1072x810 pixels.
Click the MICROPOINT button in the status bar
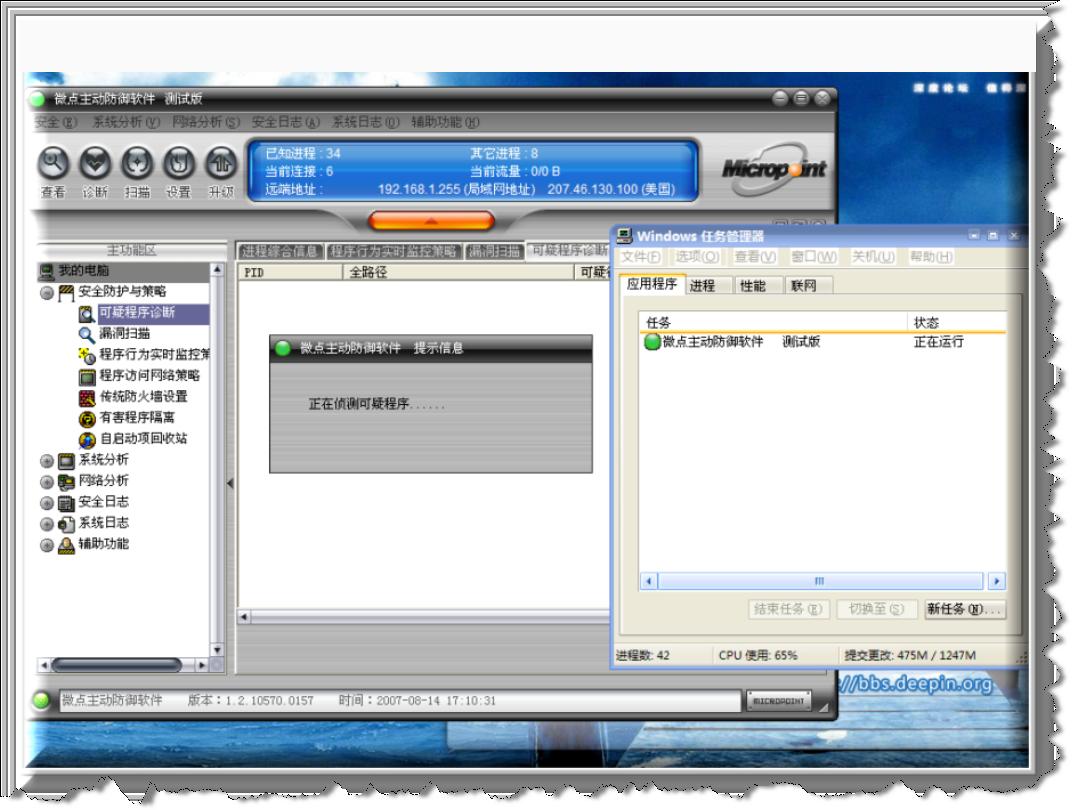(778, 701)
